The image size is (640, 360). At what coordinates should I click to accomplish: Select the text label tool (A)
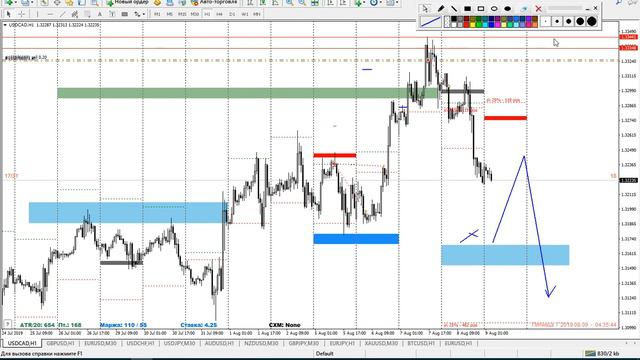coord(100,14)
